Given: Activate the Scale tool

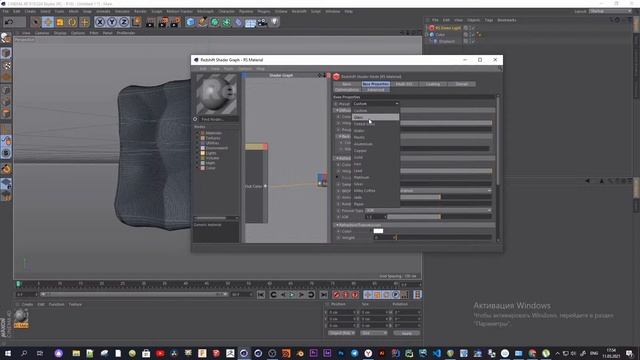Looking at the screenshot, I should point(60,22).
